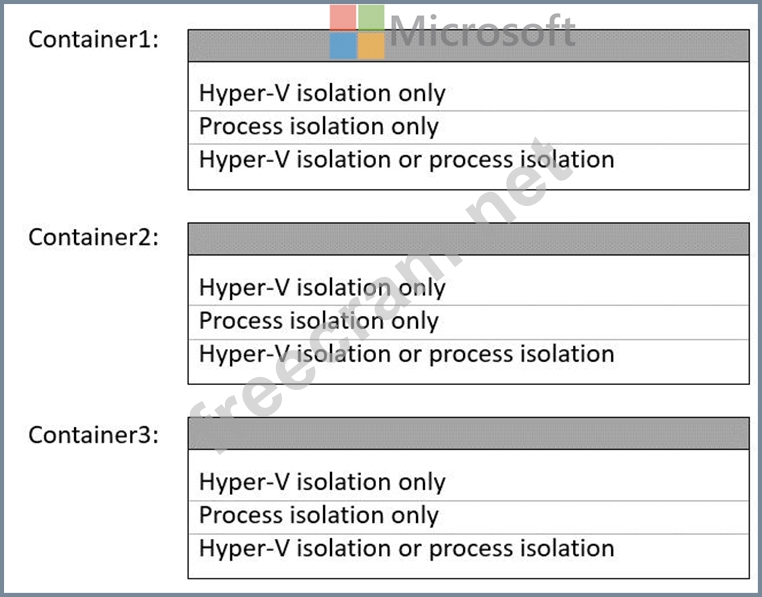Select Hyper-V isolation only for Container2
Screen dimensions: 762x597
click(x=322, y=288)
